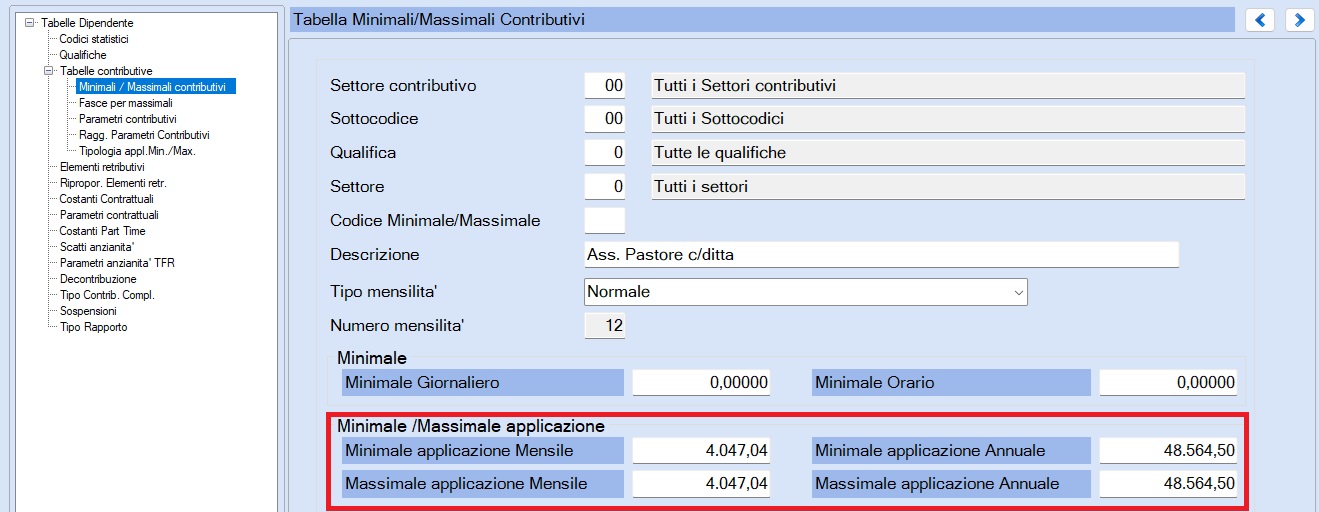
Task: Open Parametri contributivi in the tree
Action: point(128,119)
